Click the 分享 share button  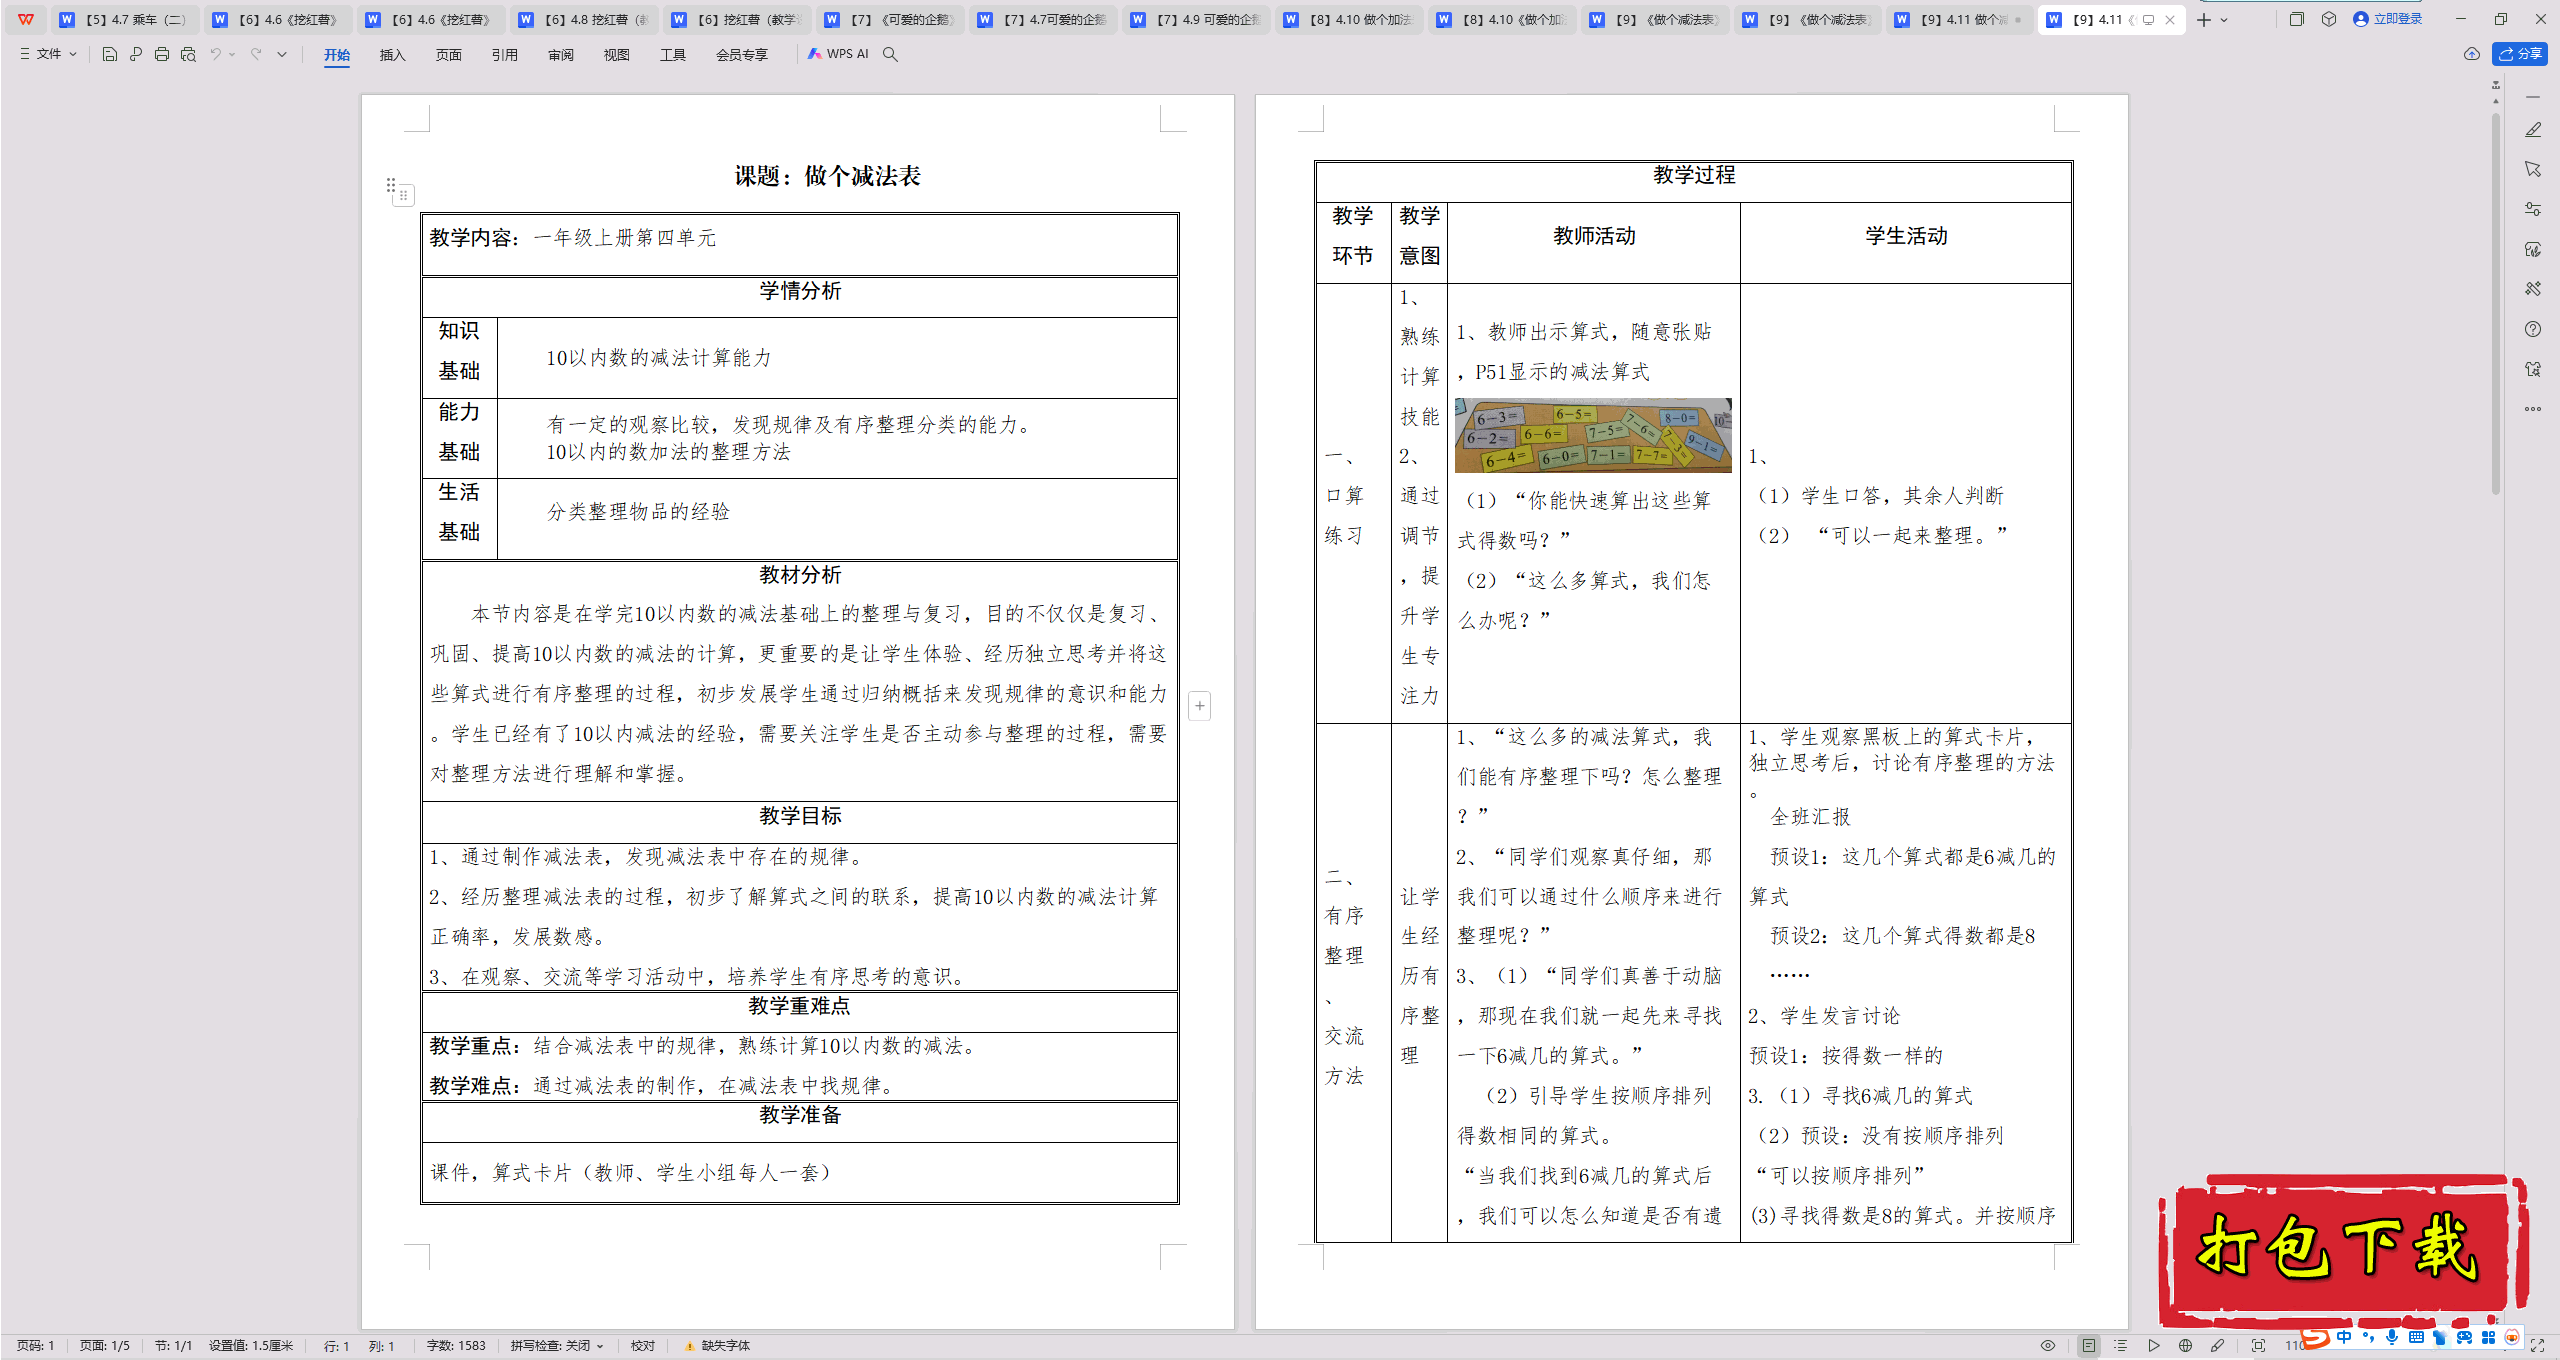(2520, 54)
